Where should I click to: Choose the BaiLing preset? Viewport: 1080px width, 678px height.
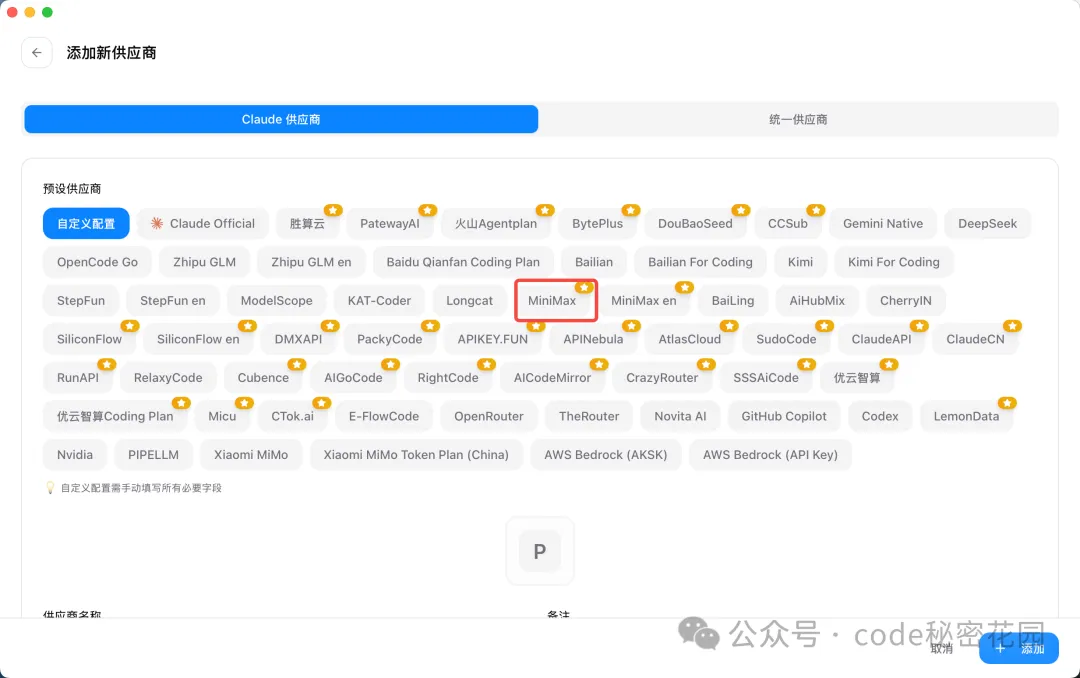tap(733, 300)
